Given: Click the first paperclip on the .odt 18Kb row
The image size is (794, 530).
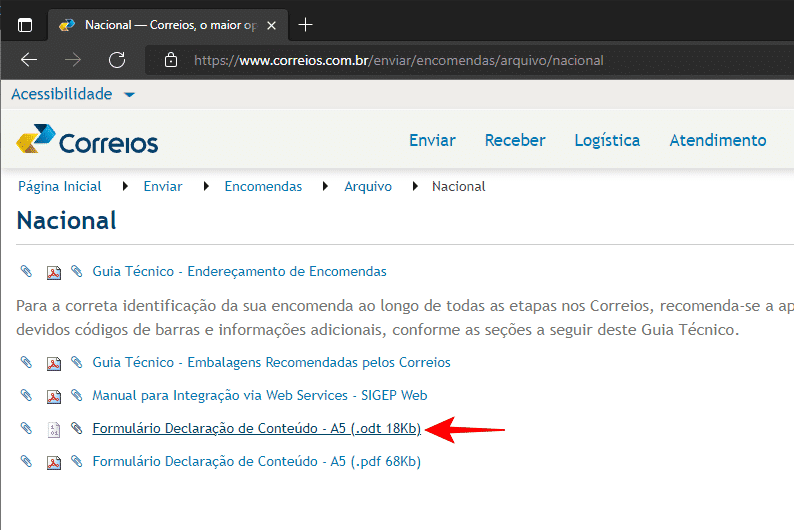Looking at the screenshot, I should (x=26, y=428).
